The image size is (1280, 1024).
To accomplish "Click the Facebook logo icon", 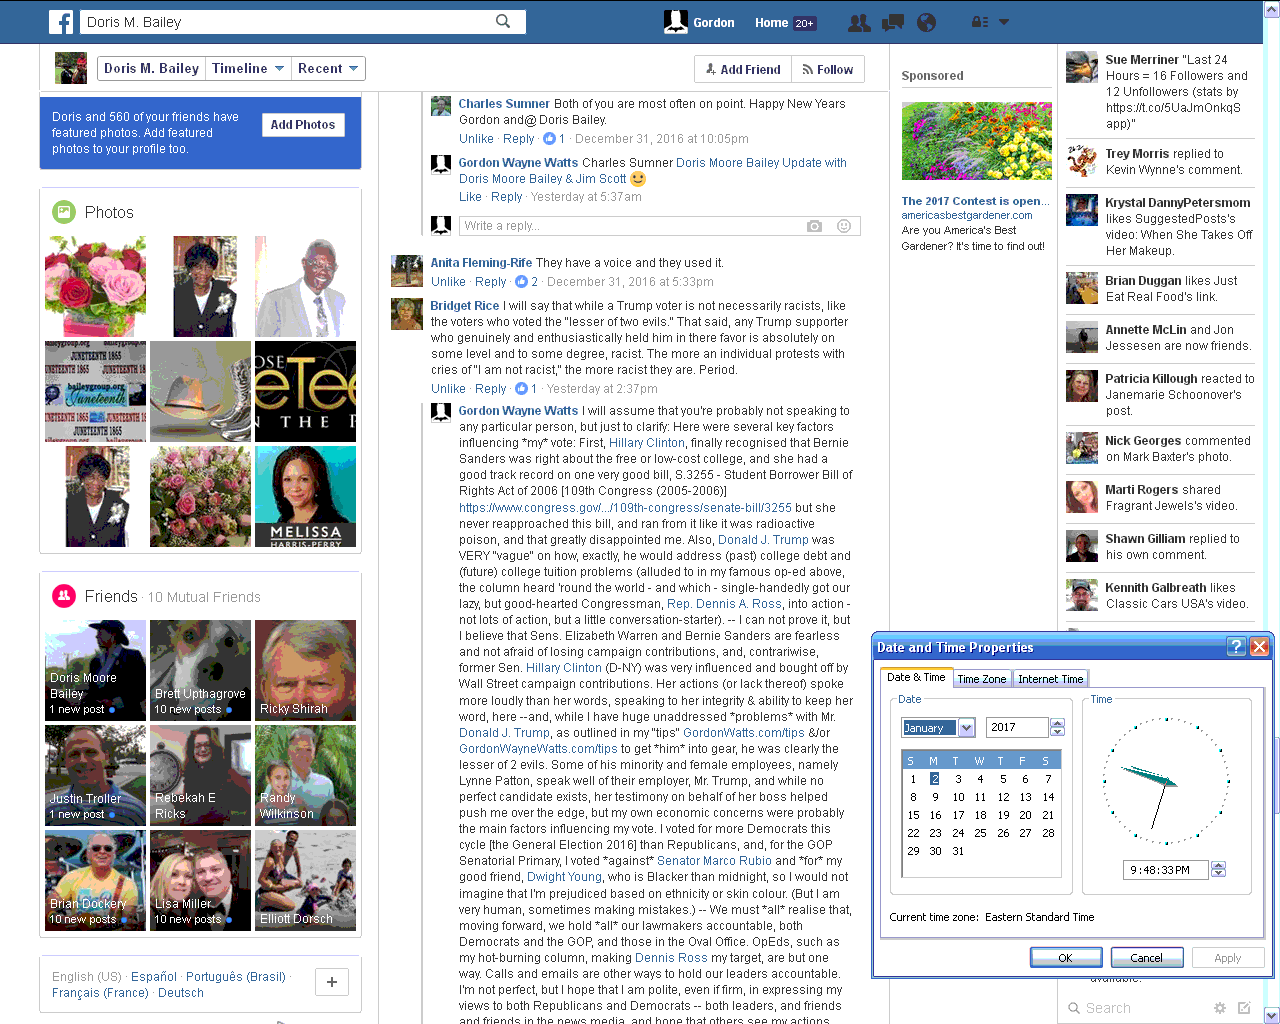I will pyautogui.click(x=61, y=22).
